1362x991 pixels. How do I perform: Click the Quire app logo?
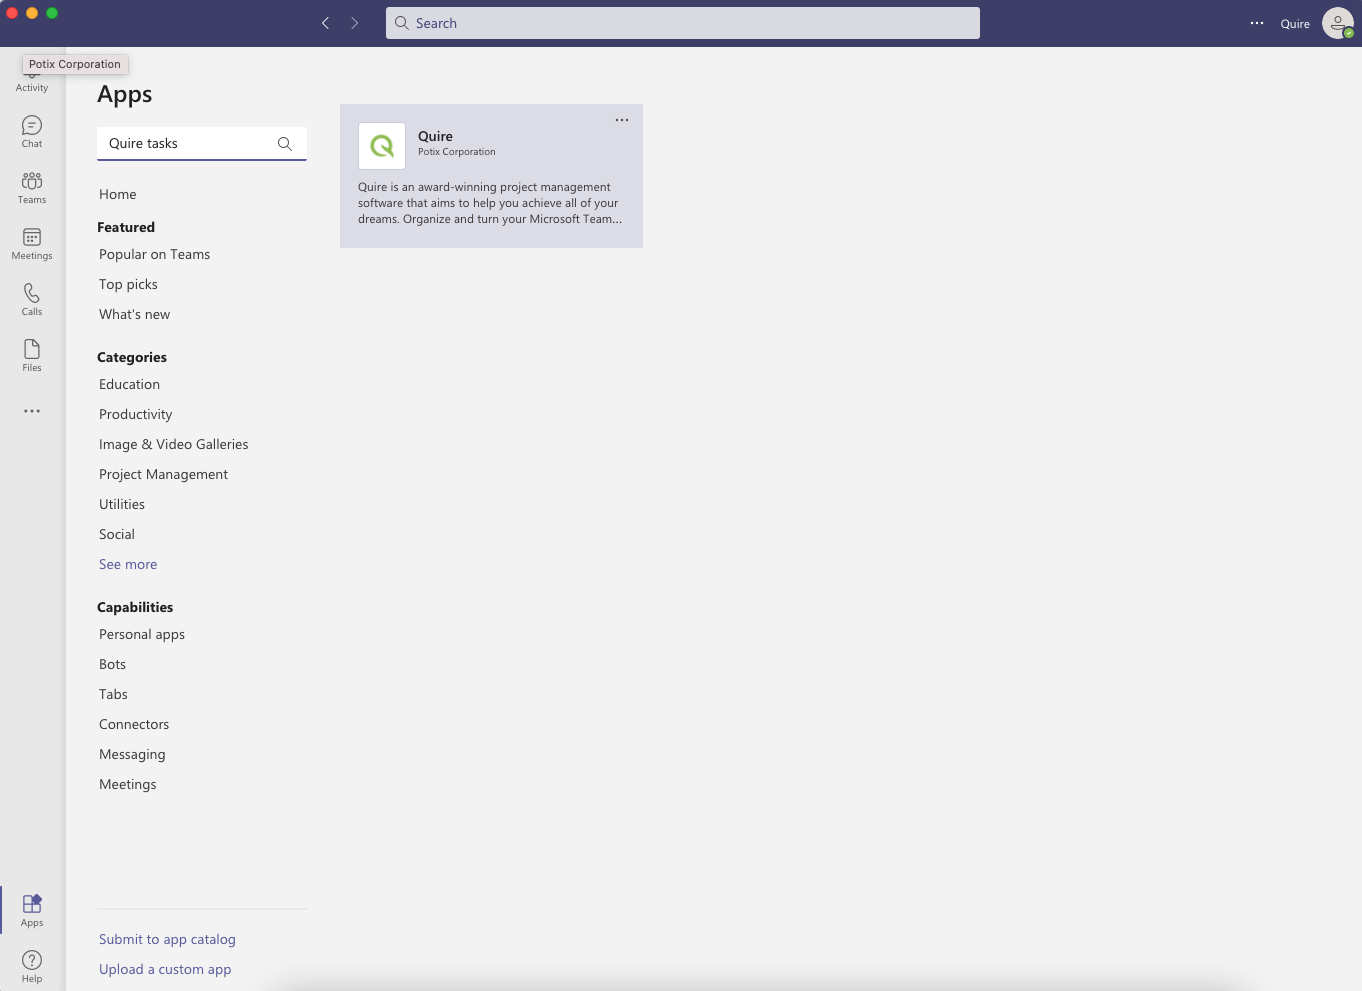click(382, 146)
